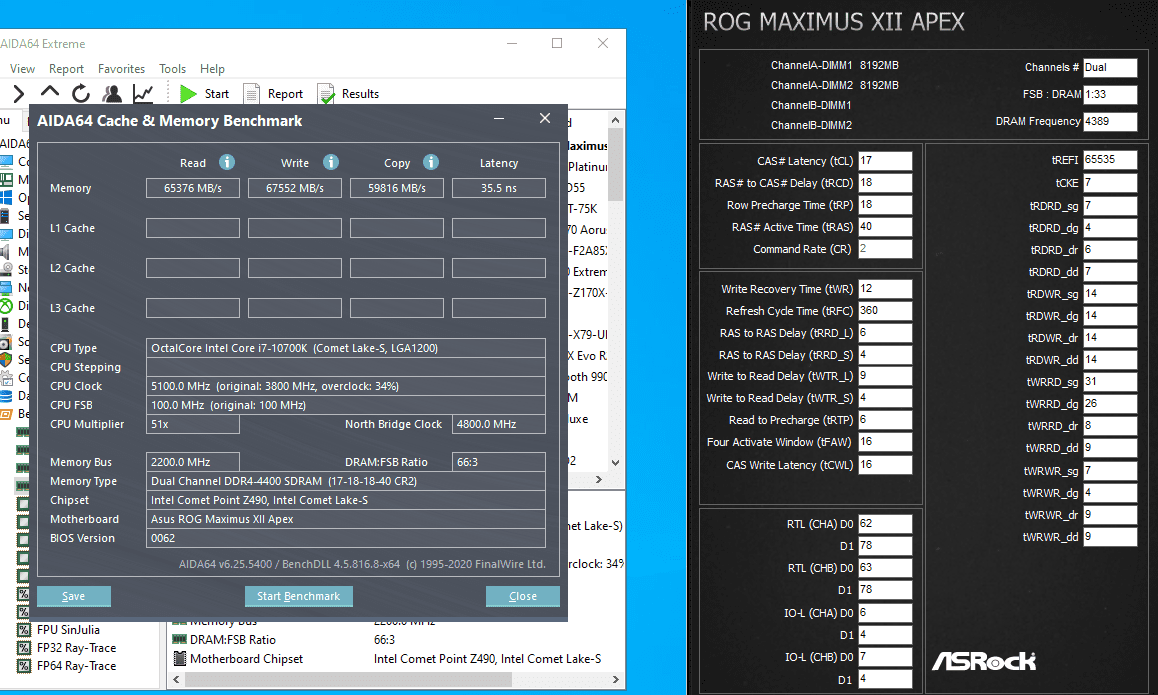Click the FSB : DRAM 1:33 field
Image resolution: width=1158 pixels, height=695 pixels.
(1110, 95)
